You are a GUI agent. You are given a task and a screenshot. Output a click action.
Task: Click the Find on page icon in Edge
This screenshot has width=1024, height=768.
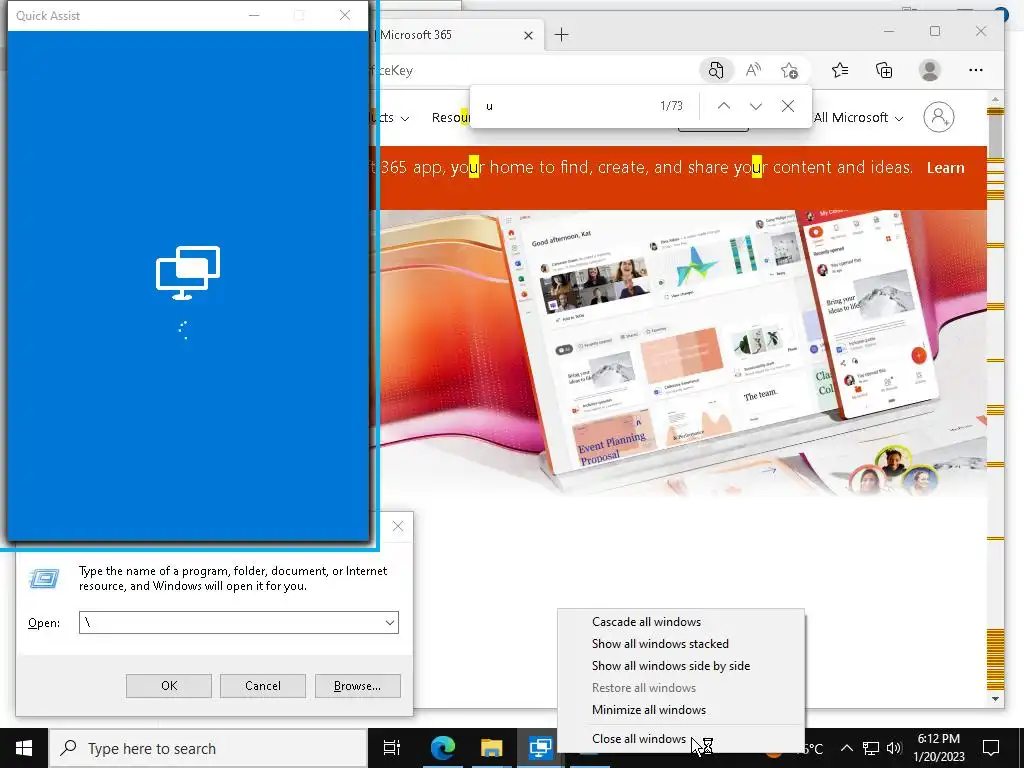[716, 70]
